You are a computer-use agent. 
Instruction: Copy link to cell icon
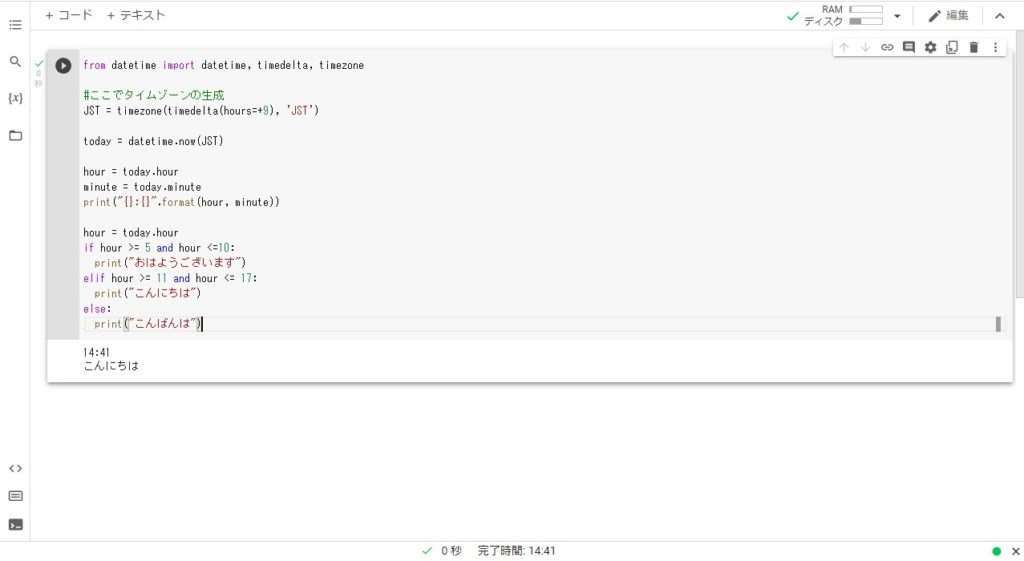click(x=887, y=47)
